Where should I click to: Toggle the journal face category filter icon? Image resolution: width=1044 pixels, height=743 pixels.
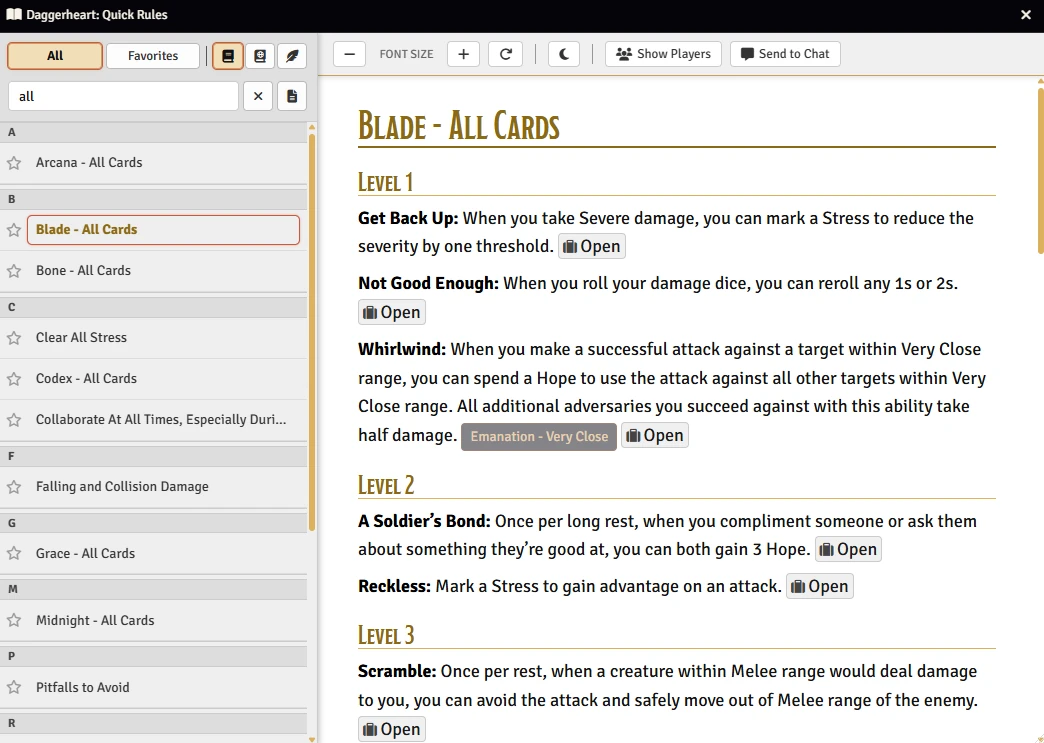(260, 56)
